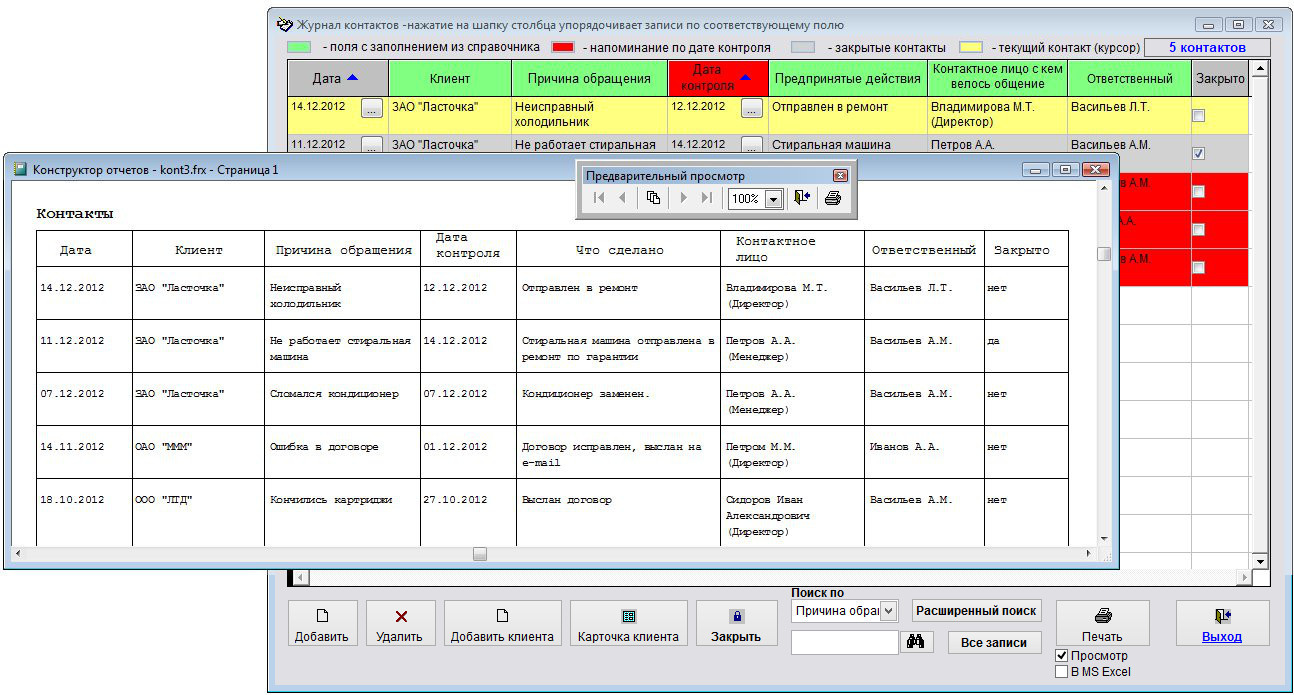Sort by Причина обращения column header
This screenshot has width=1294, height=695.
tap(590, 78)
